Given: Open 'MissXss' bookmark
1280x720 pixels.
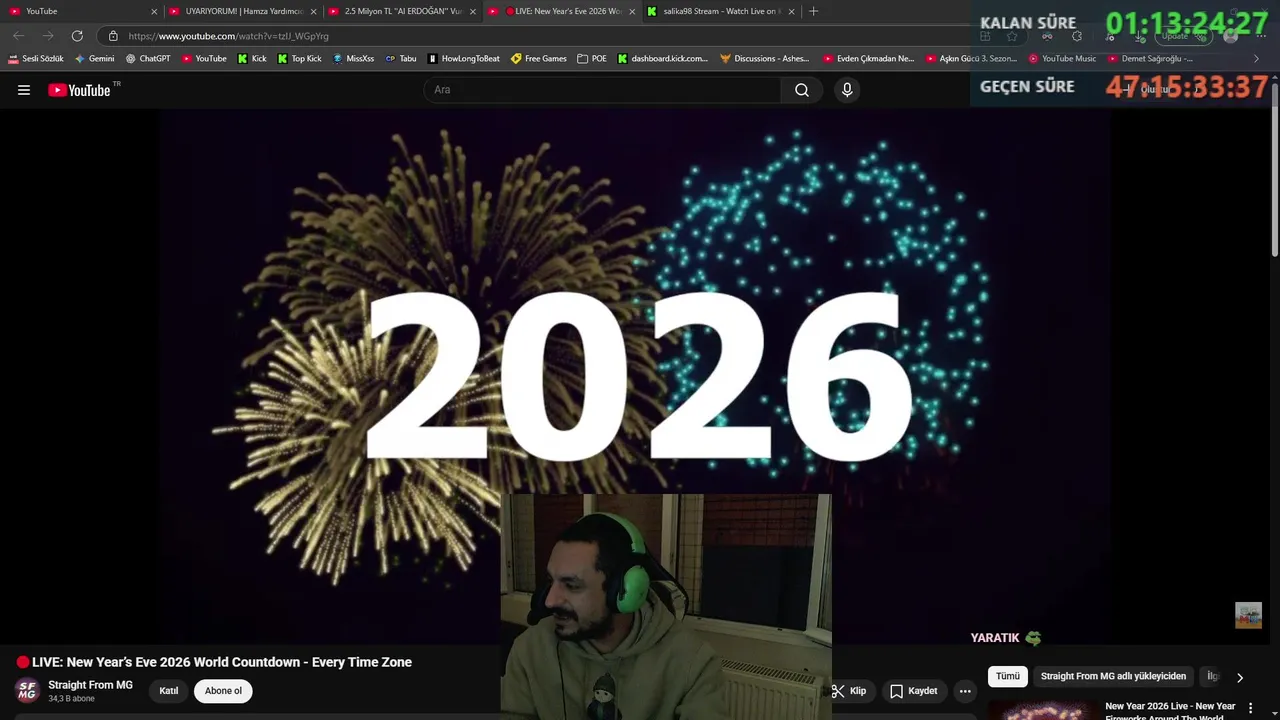Looking at the screenshot, I should pos(353,59).
